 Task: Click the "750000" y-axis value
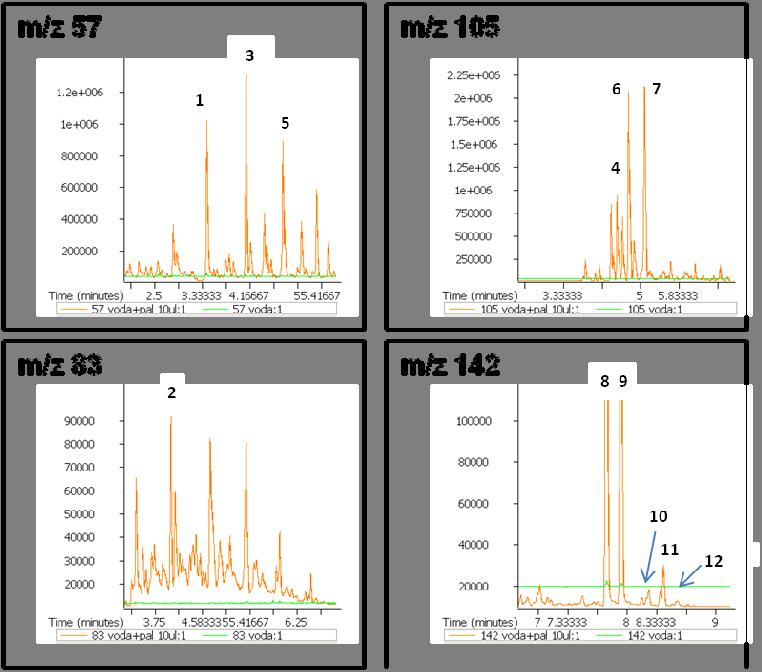tap(473, 213)
